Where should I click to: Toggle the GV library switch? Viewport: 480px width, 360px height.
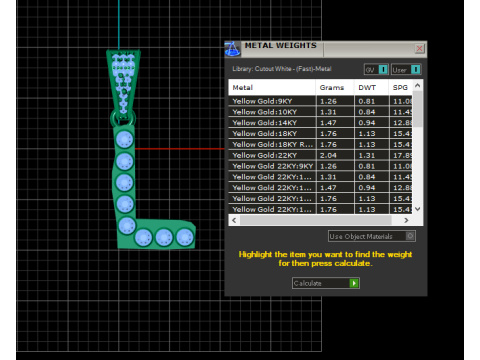pyautogui.click(x=376, y=69)
